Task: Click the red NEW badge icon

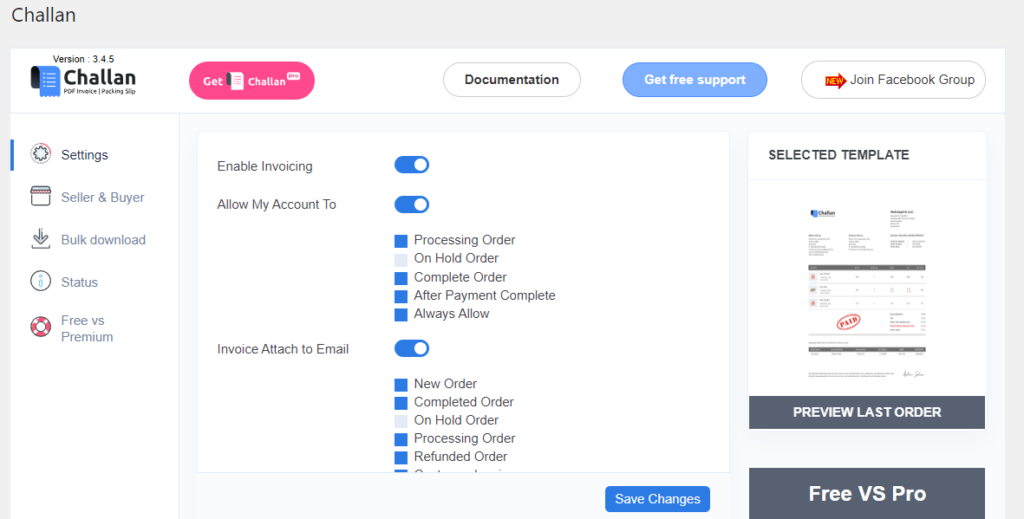Action: click(x=835, y=80)
